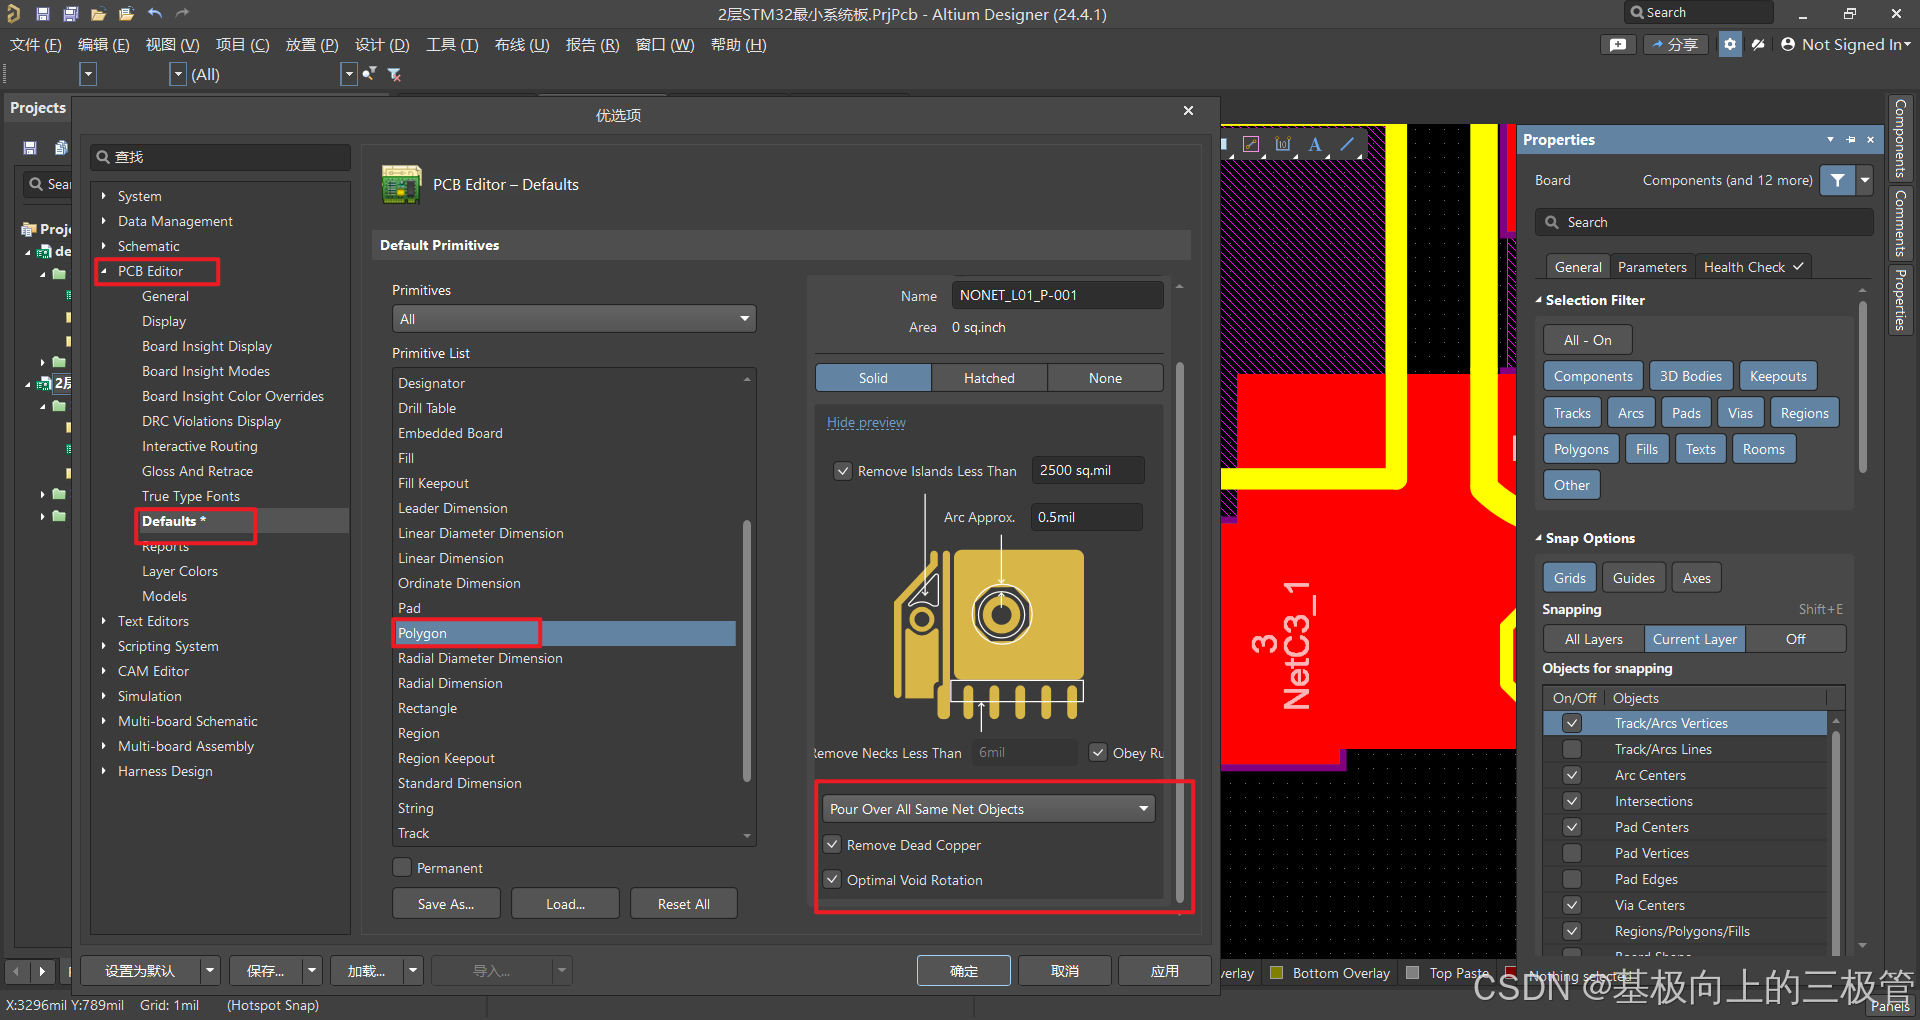The width and height of the screenshot is (1920, 1020).
Task: Enable Track/Arcs Lines snapping checkbox
Action: (x=1572, y=749)
